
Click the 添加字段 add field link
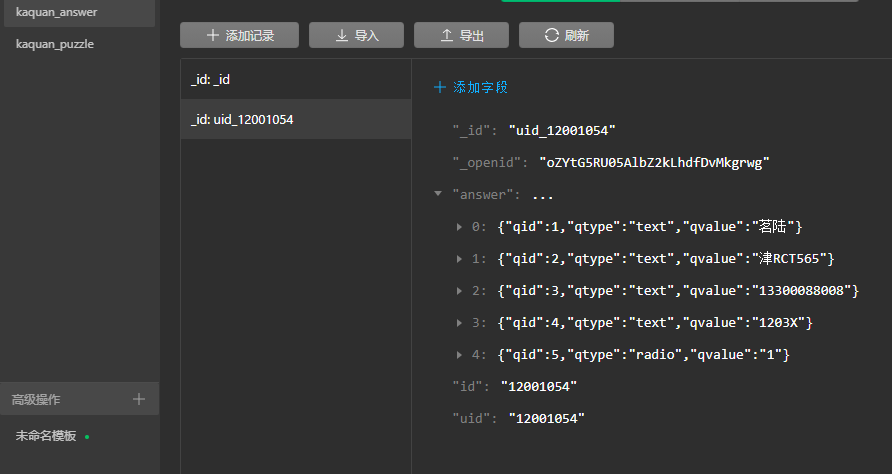(480, 87)
